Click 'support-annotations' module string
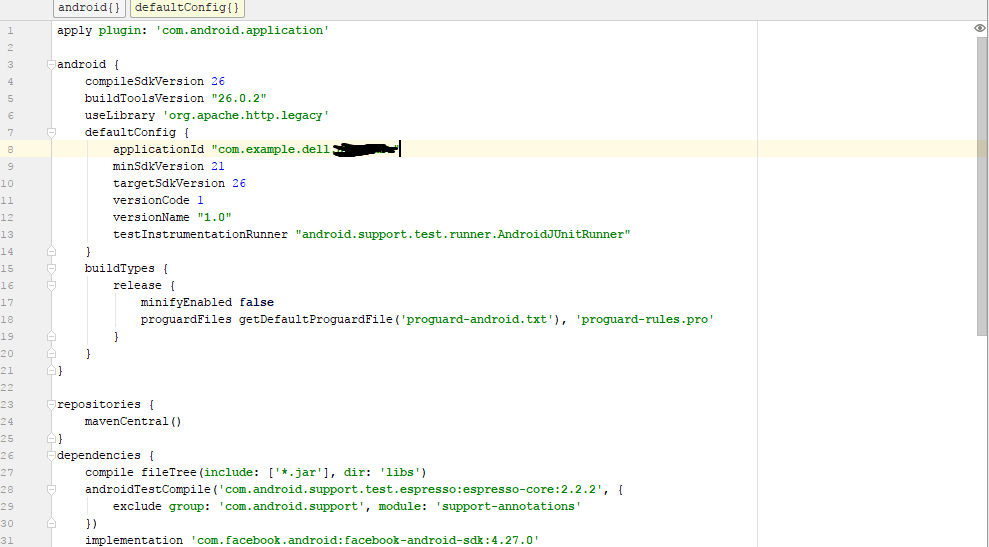The width and height of the screenshot is (989, 547). pyautogui.click(x=508, y=507)
